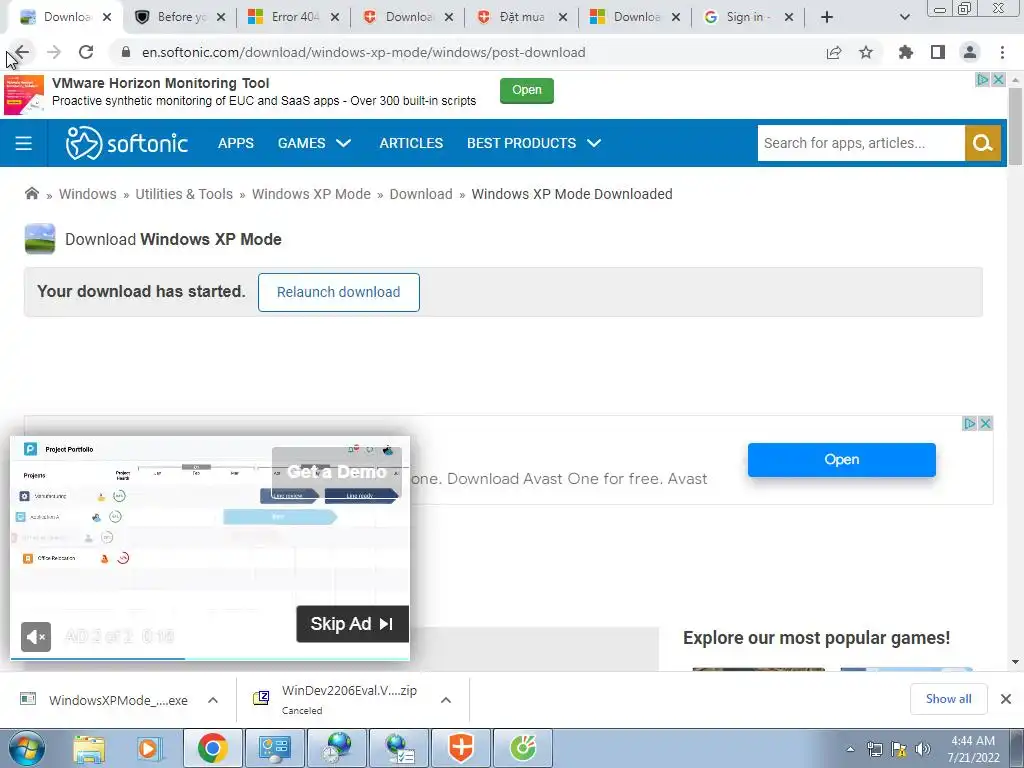Switch to Sign in Google tab

click(x=748, y=17)
